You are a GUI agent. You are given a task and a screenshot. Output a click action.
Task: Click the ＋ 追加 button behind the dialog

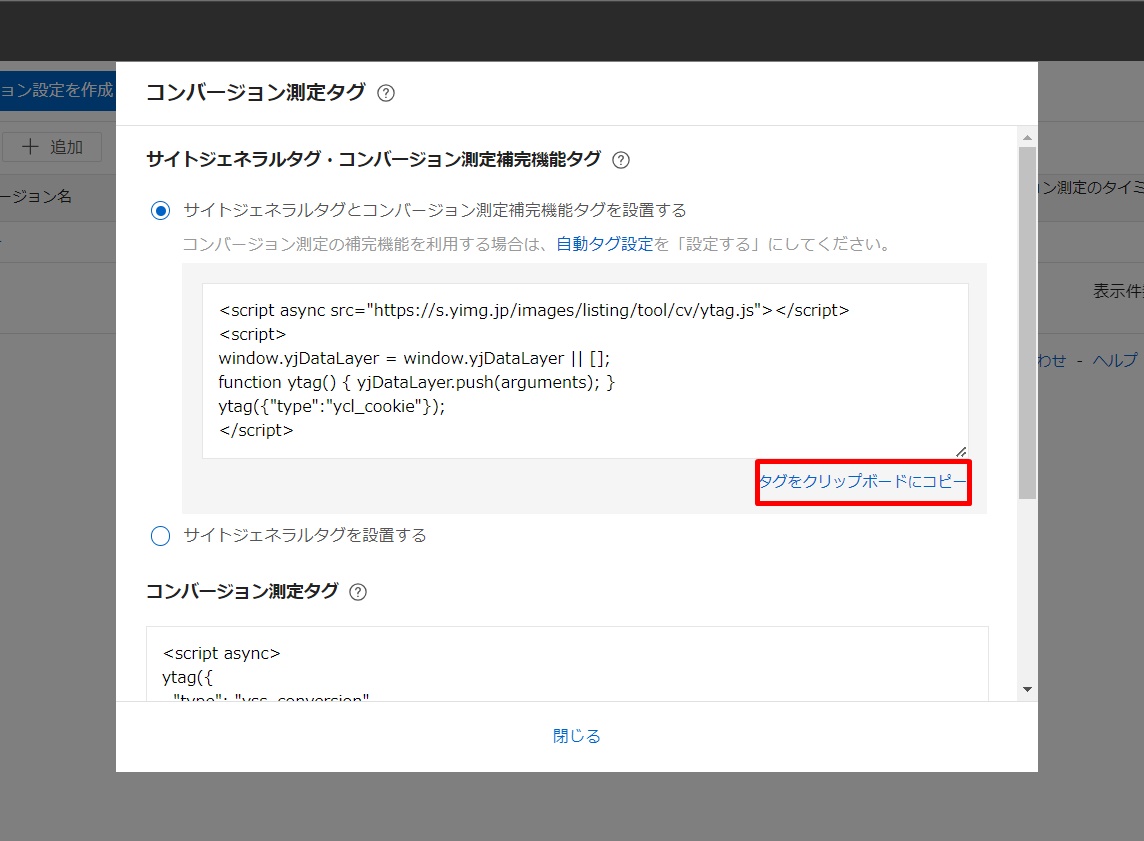coord(52,147)
